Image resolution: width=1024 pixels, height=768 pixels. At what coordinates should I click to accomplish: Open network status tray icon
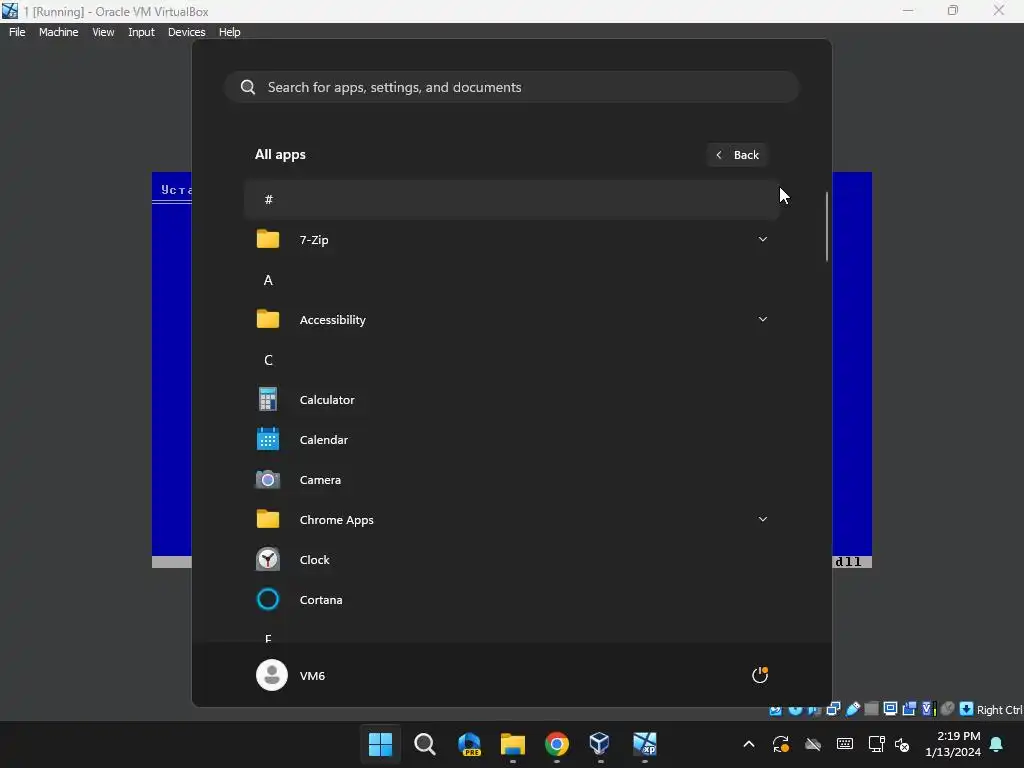point(876,744)
